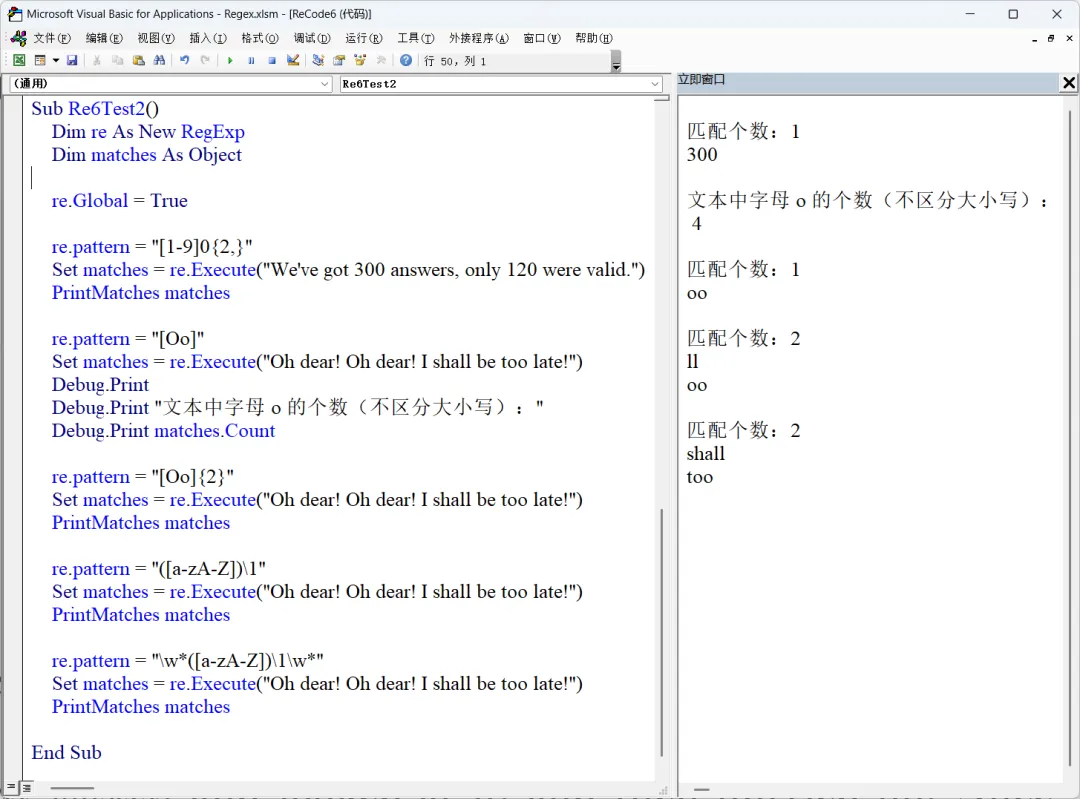Open the 帮助 menu
The height and width of the screenshot is (799, 1080).
[594, 38]
